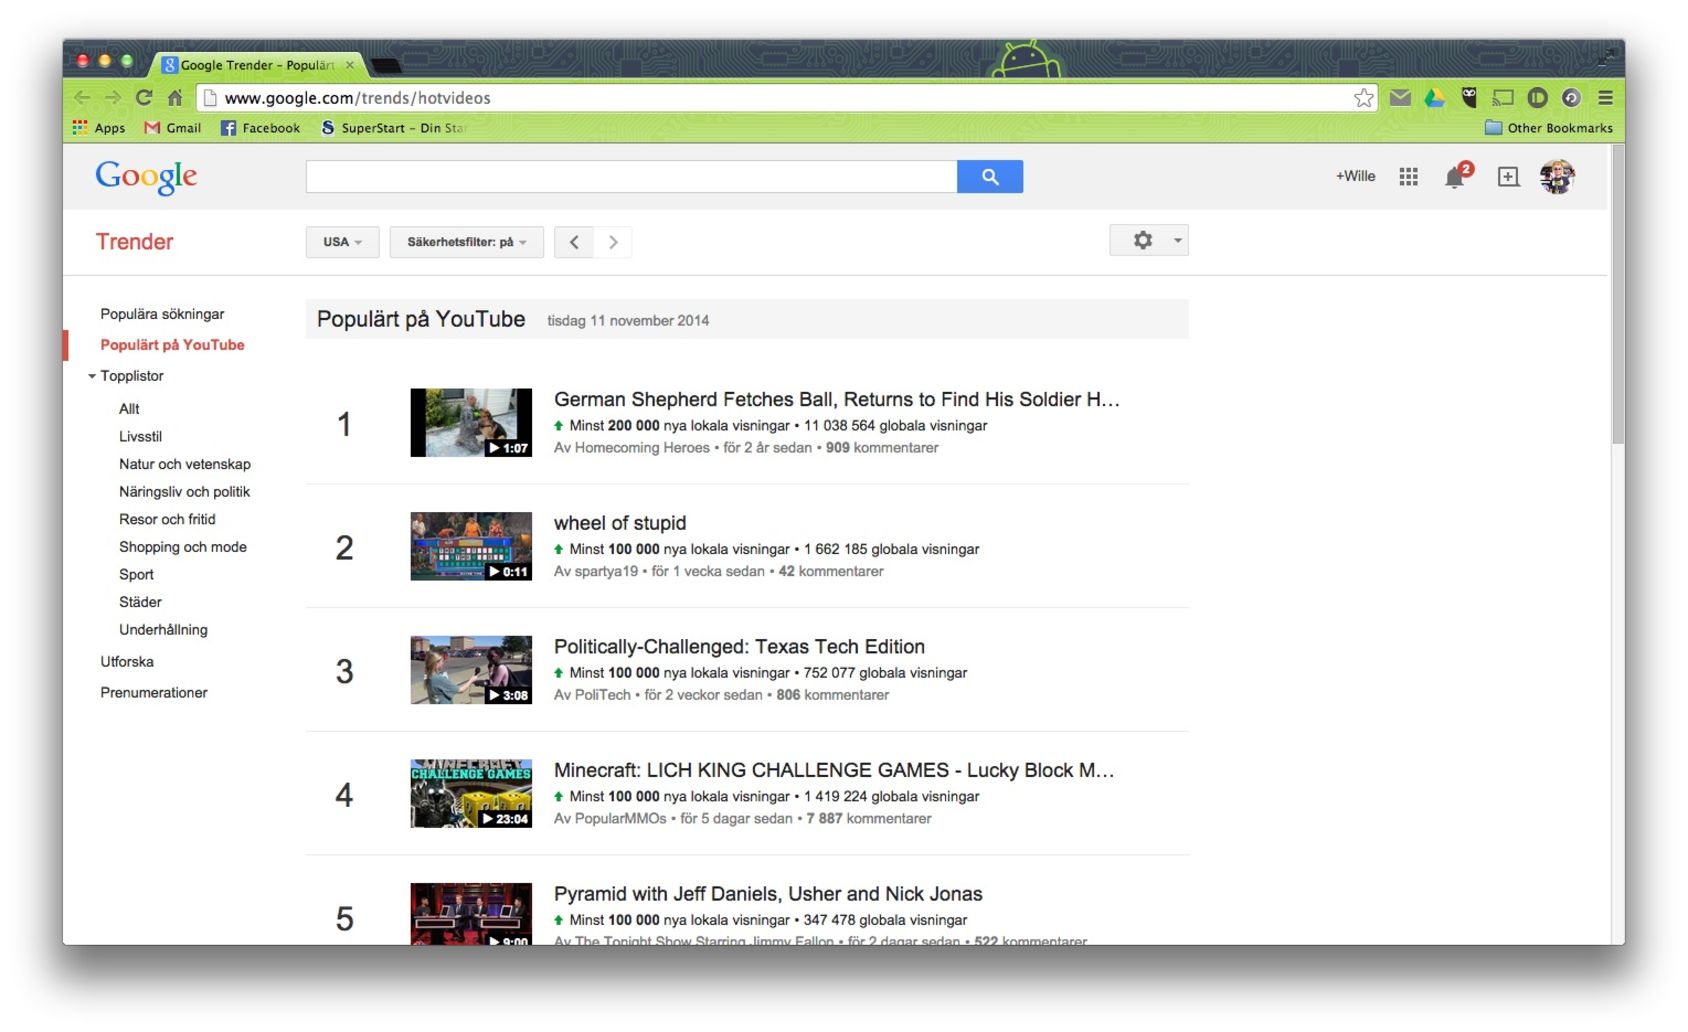Click the Google search input field
Viewport: 1688px width, 1032px height.
[x=631, y=176]
